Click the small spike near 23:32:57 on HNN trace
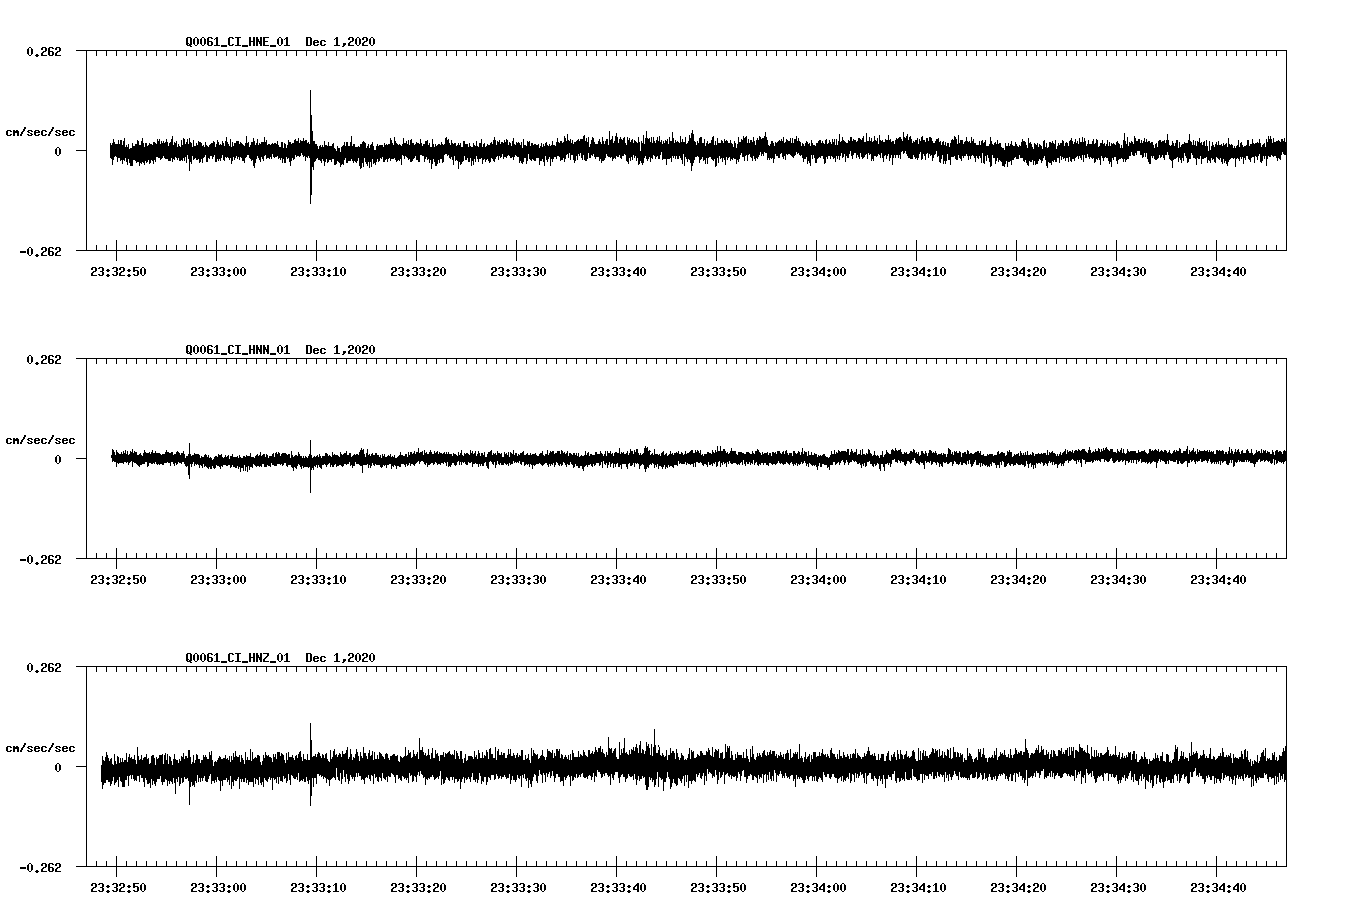Screen dimensions: 1358x924 [x=191, y=462]
